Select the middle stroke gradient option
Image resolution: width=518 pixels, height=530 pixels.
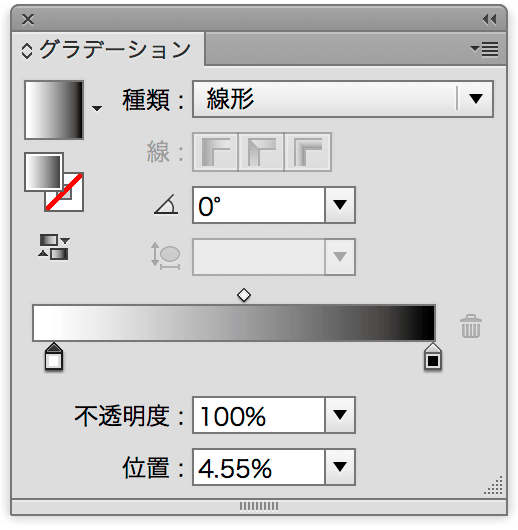(261, 152)
